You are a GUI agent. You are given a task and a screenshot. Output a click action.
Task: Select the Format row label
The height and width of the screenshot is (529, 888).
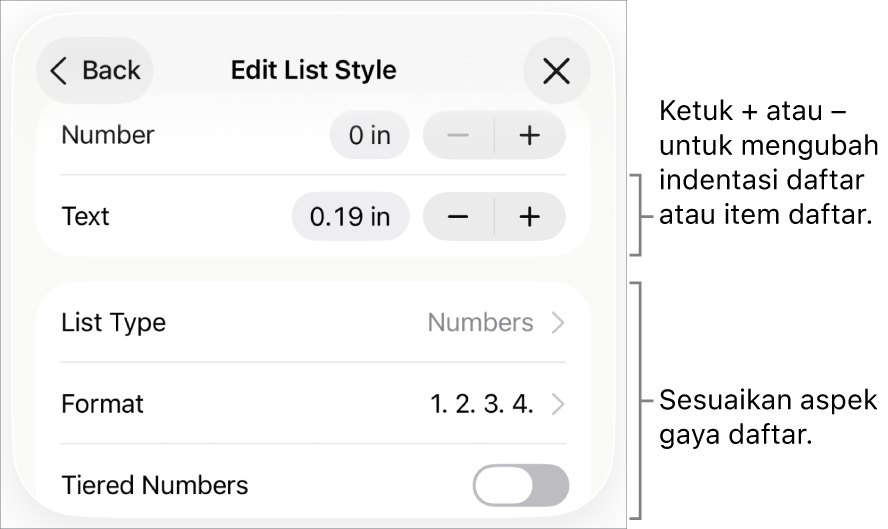102,404
